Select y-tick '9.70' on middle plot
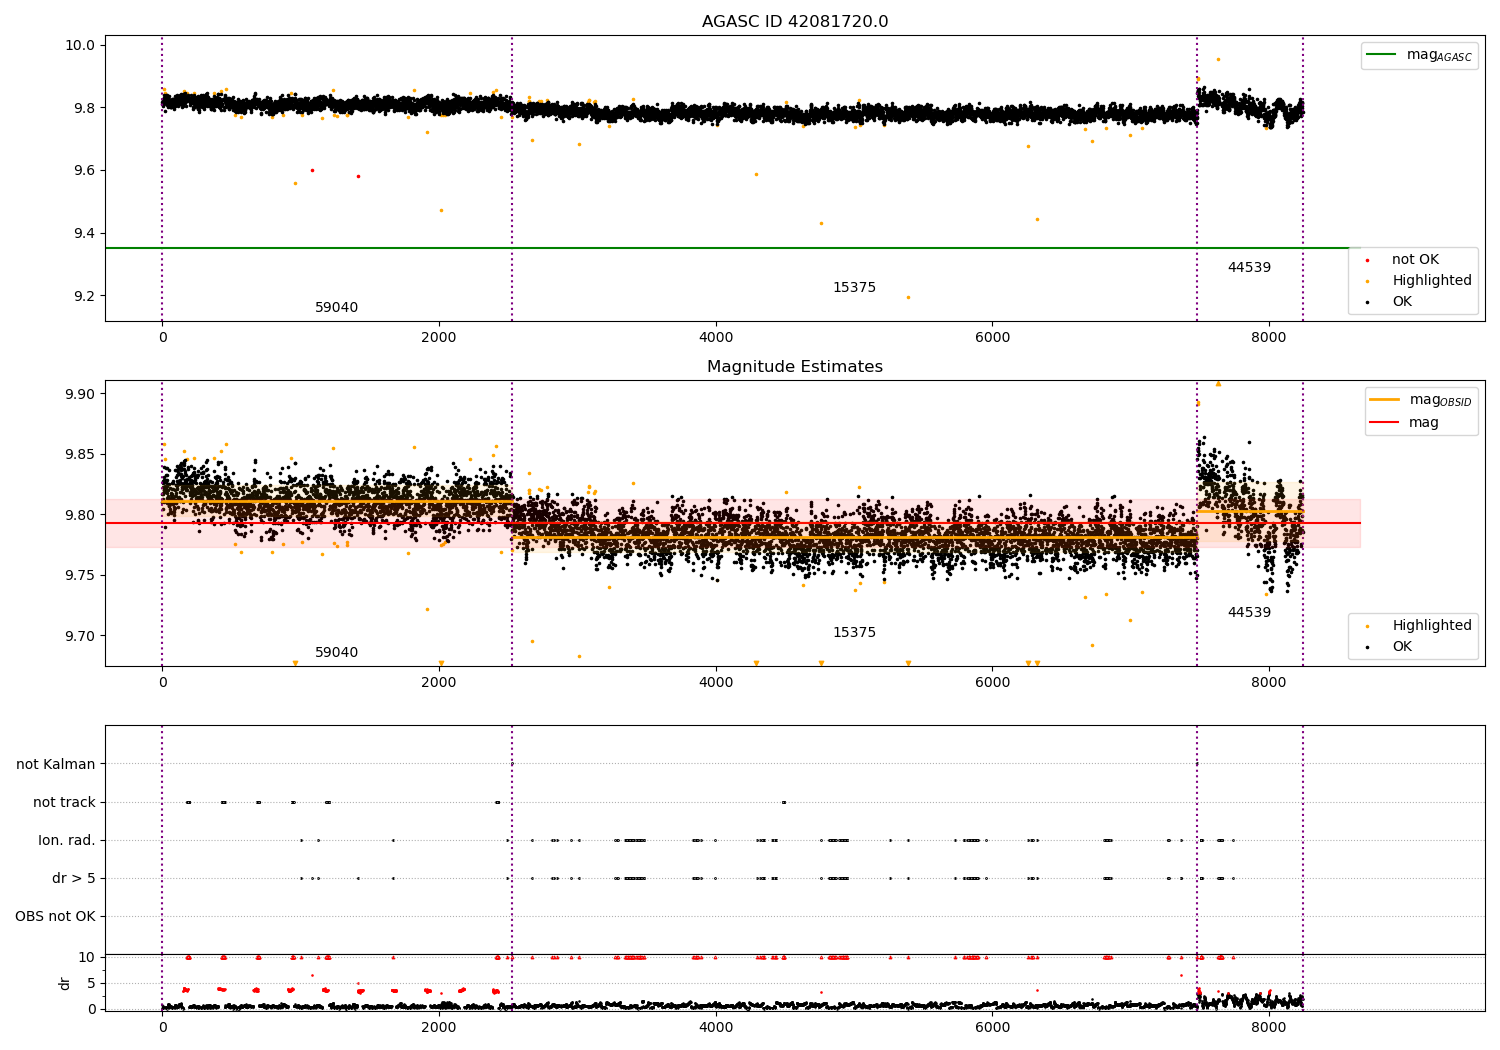The height and width of the screenshot is (1050, 1500). coord(80,637)
